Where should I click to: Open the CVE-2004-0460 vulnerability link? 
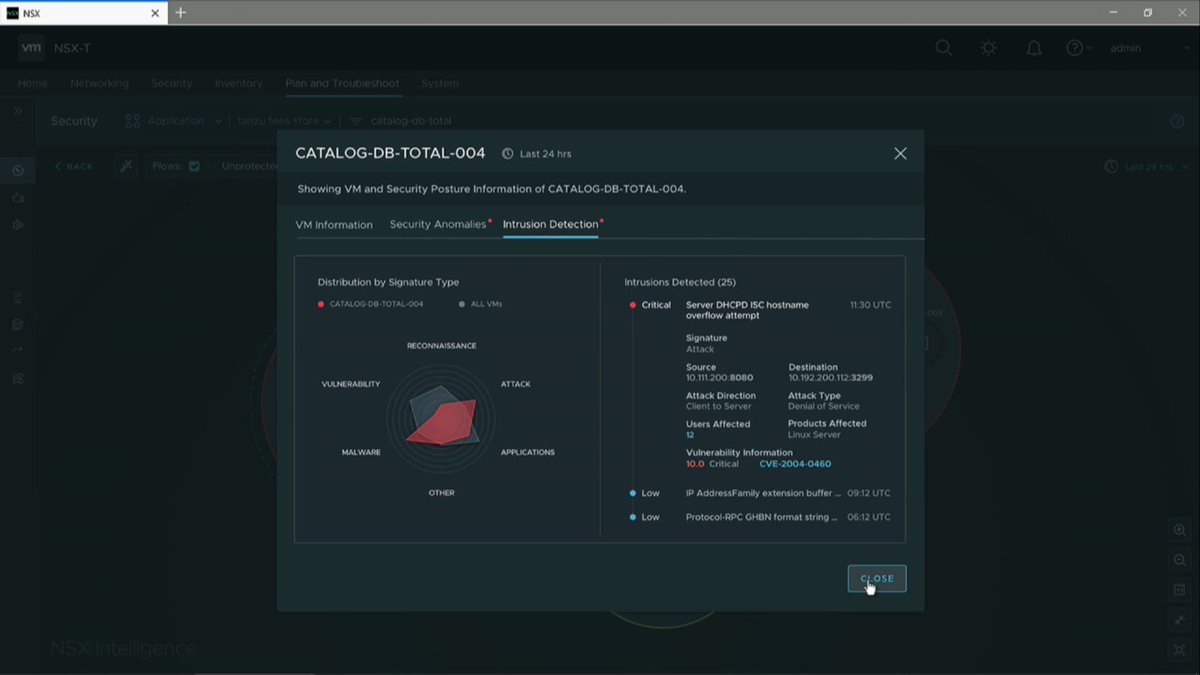[x=795, y=464]
